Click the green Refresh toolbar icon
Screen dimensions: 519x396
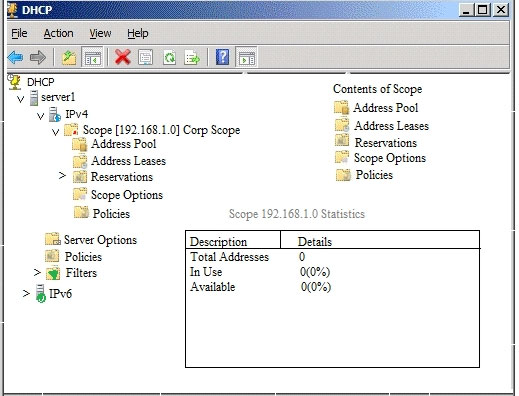[169, 57]
